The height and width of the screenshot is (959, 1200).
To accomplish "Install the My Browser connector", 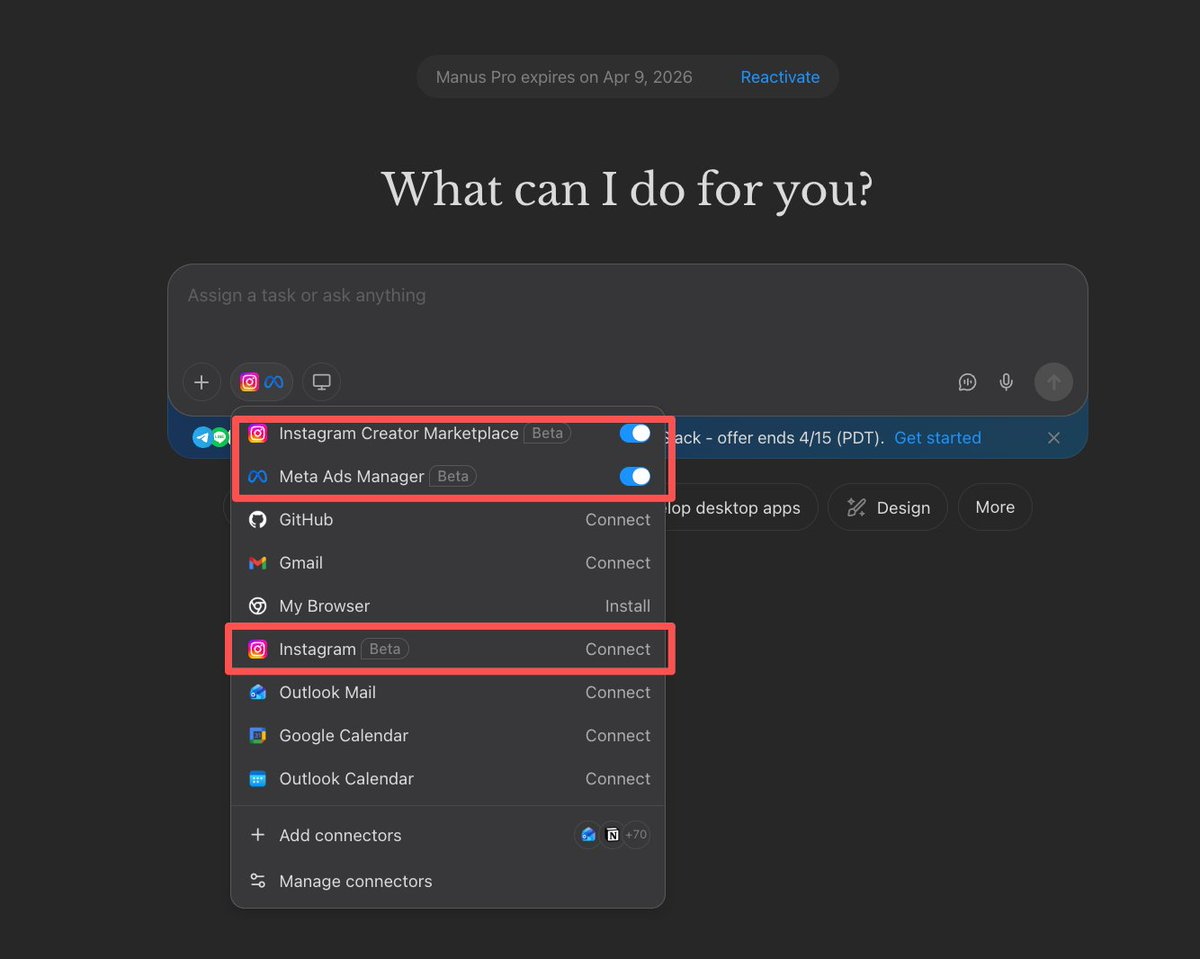I will (628, 606).
